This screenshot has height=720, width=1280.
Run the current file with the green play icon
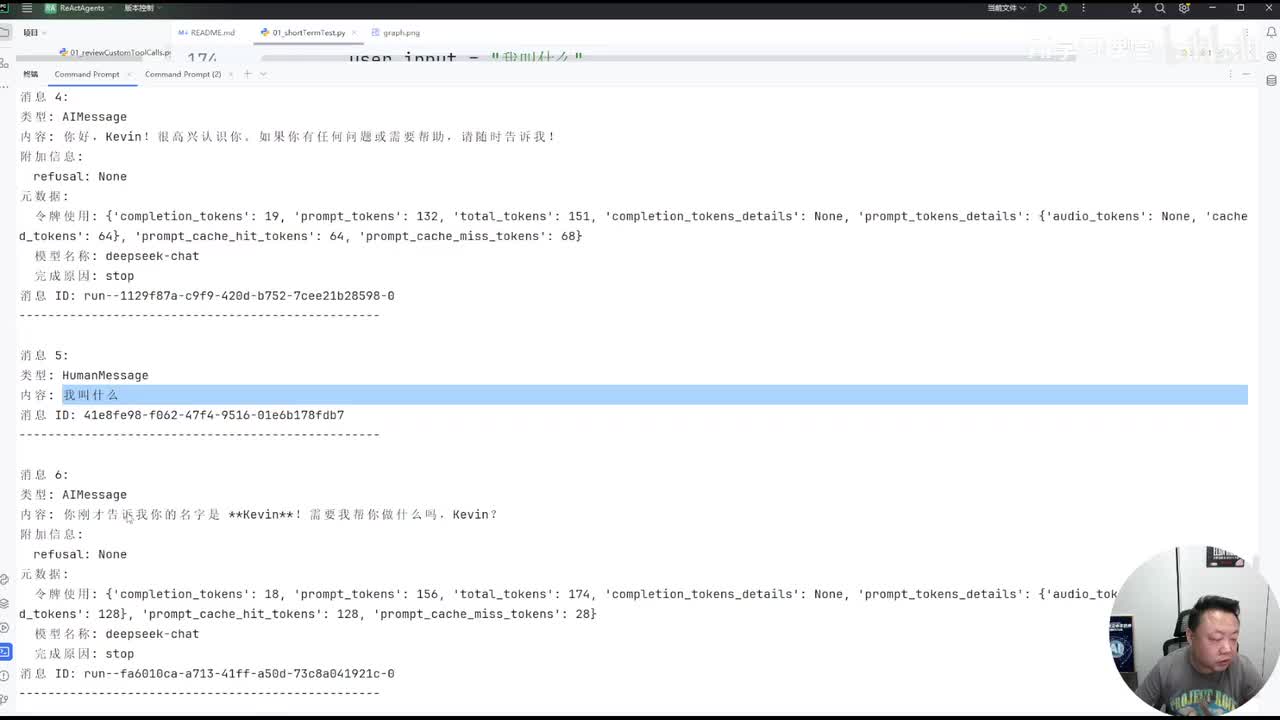(x=1042, y=8)
